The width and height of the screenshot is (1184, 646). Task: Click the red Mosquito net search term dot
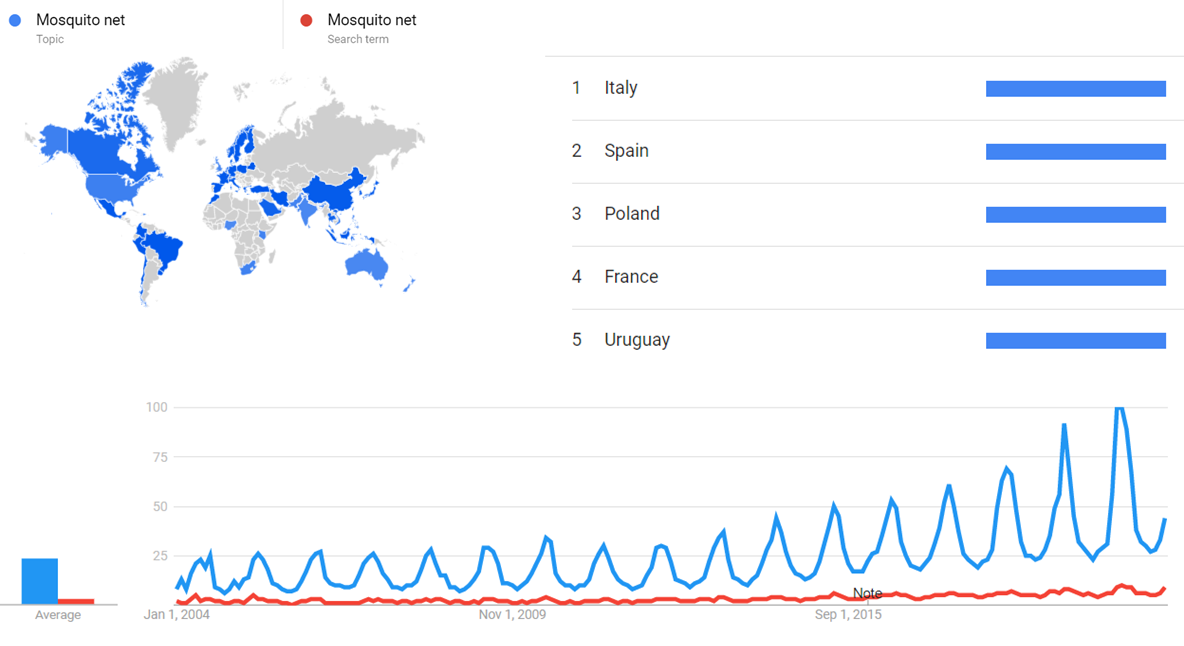point(307,21)
